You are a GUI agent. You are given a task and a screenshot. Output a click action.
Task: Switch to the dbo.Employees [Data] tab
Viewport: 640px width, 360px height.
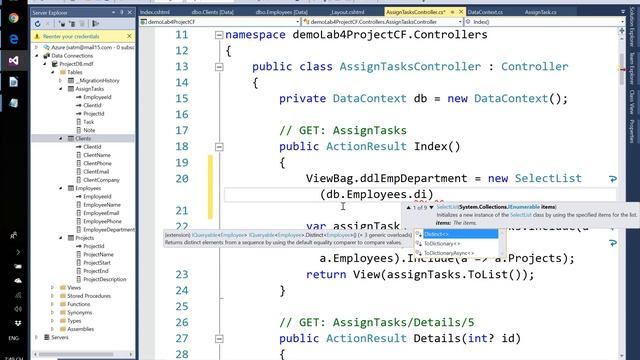click(x=282, y=12)
